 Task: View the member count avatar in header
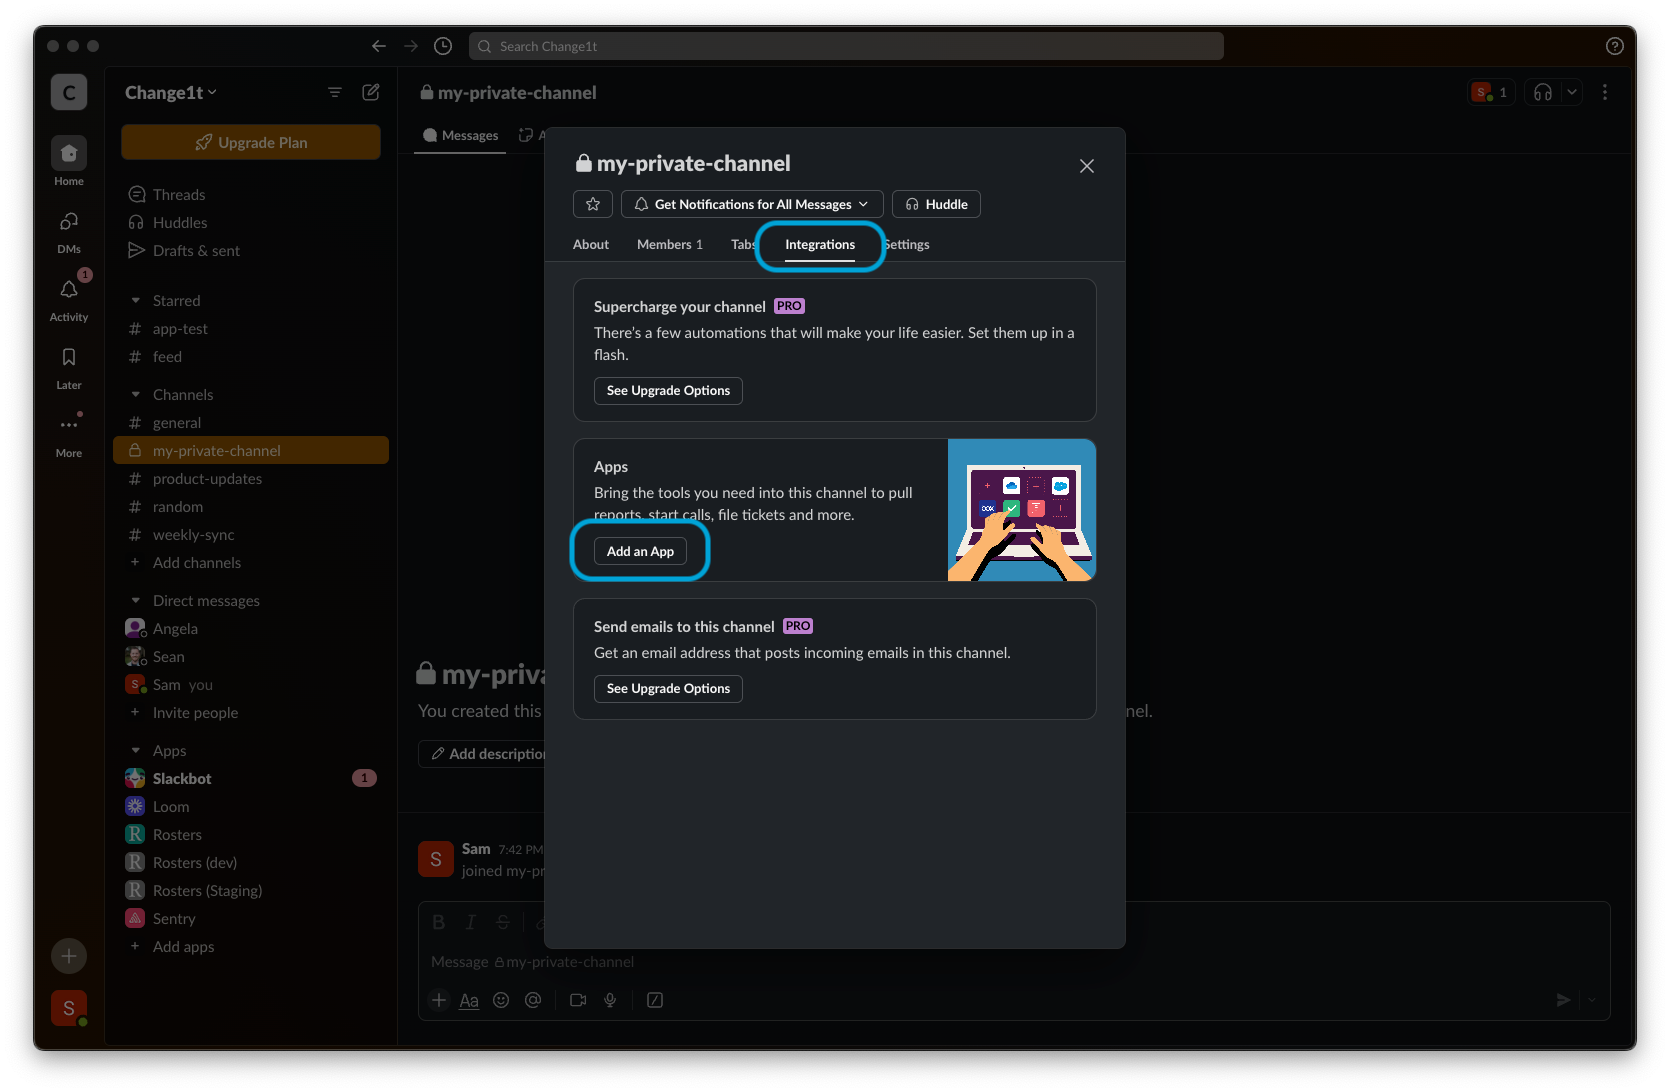point(1491,92)
